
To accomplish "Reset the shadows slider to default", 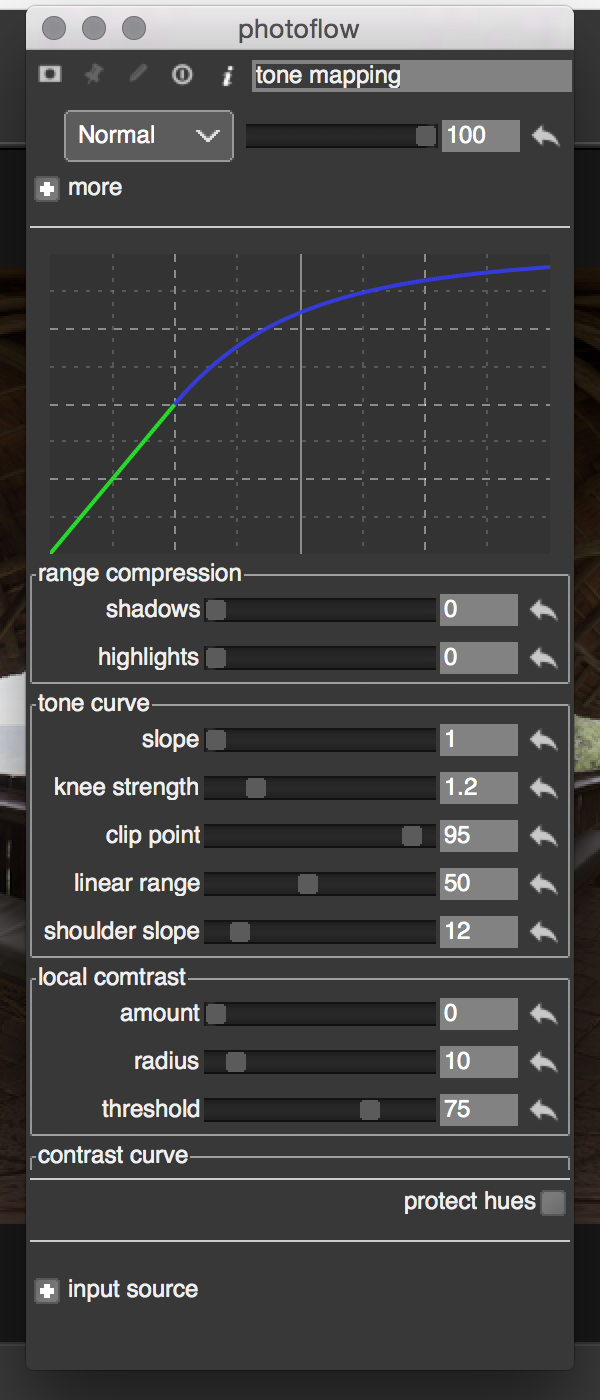I will click(x=544, y=610).
